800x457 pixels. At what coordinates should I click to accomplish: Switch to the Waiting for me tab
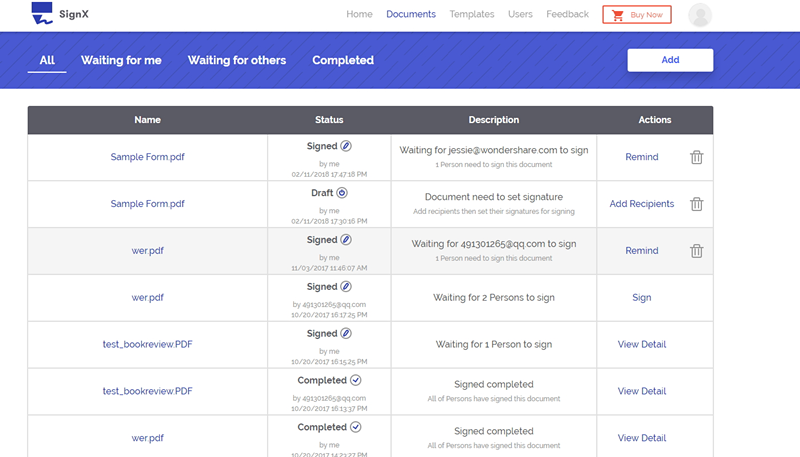[x=121, y=60]
